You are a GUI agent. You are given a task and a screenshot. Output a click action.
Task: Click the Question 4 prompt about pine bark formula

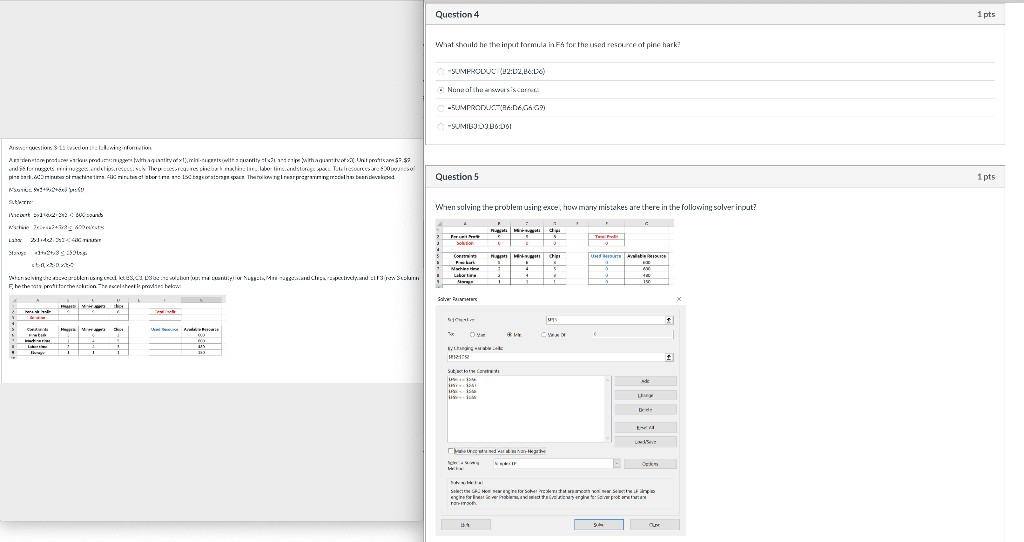pyautogui.click(x=558, y=44)
